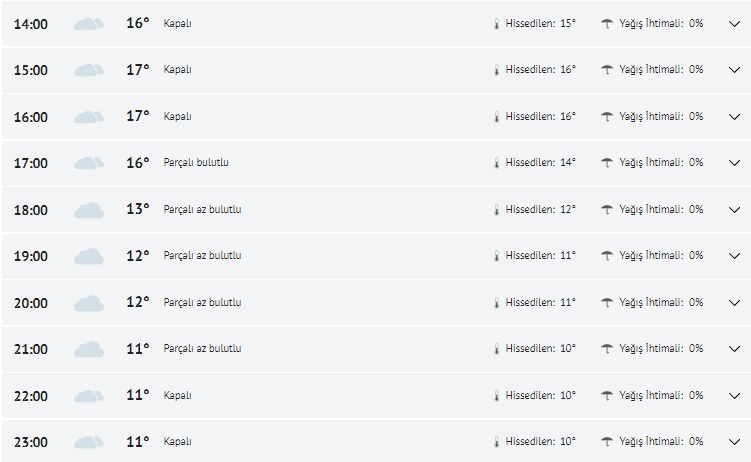Image resolution: width=751 pixels, height=462 pixels.
Task: Click the cloud icon in the 18:00 row
Action: (89, 210)
